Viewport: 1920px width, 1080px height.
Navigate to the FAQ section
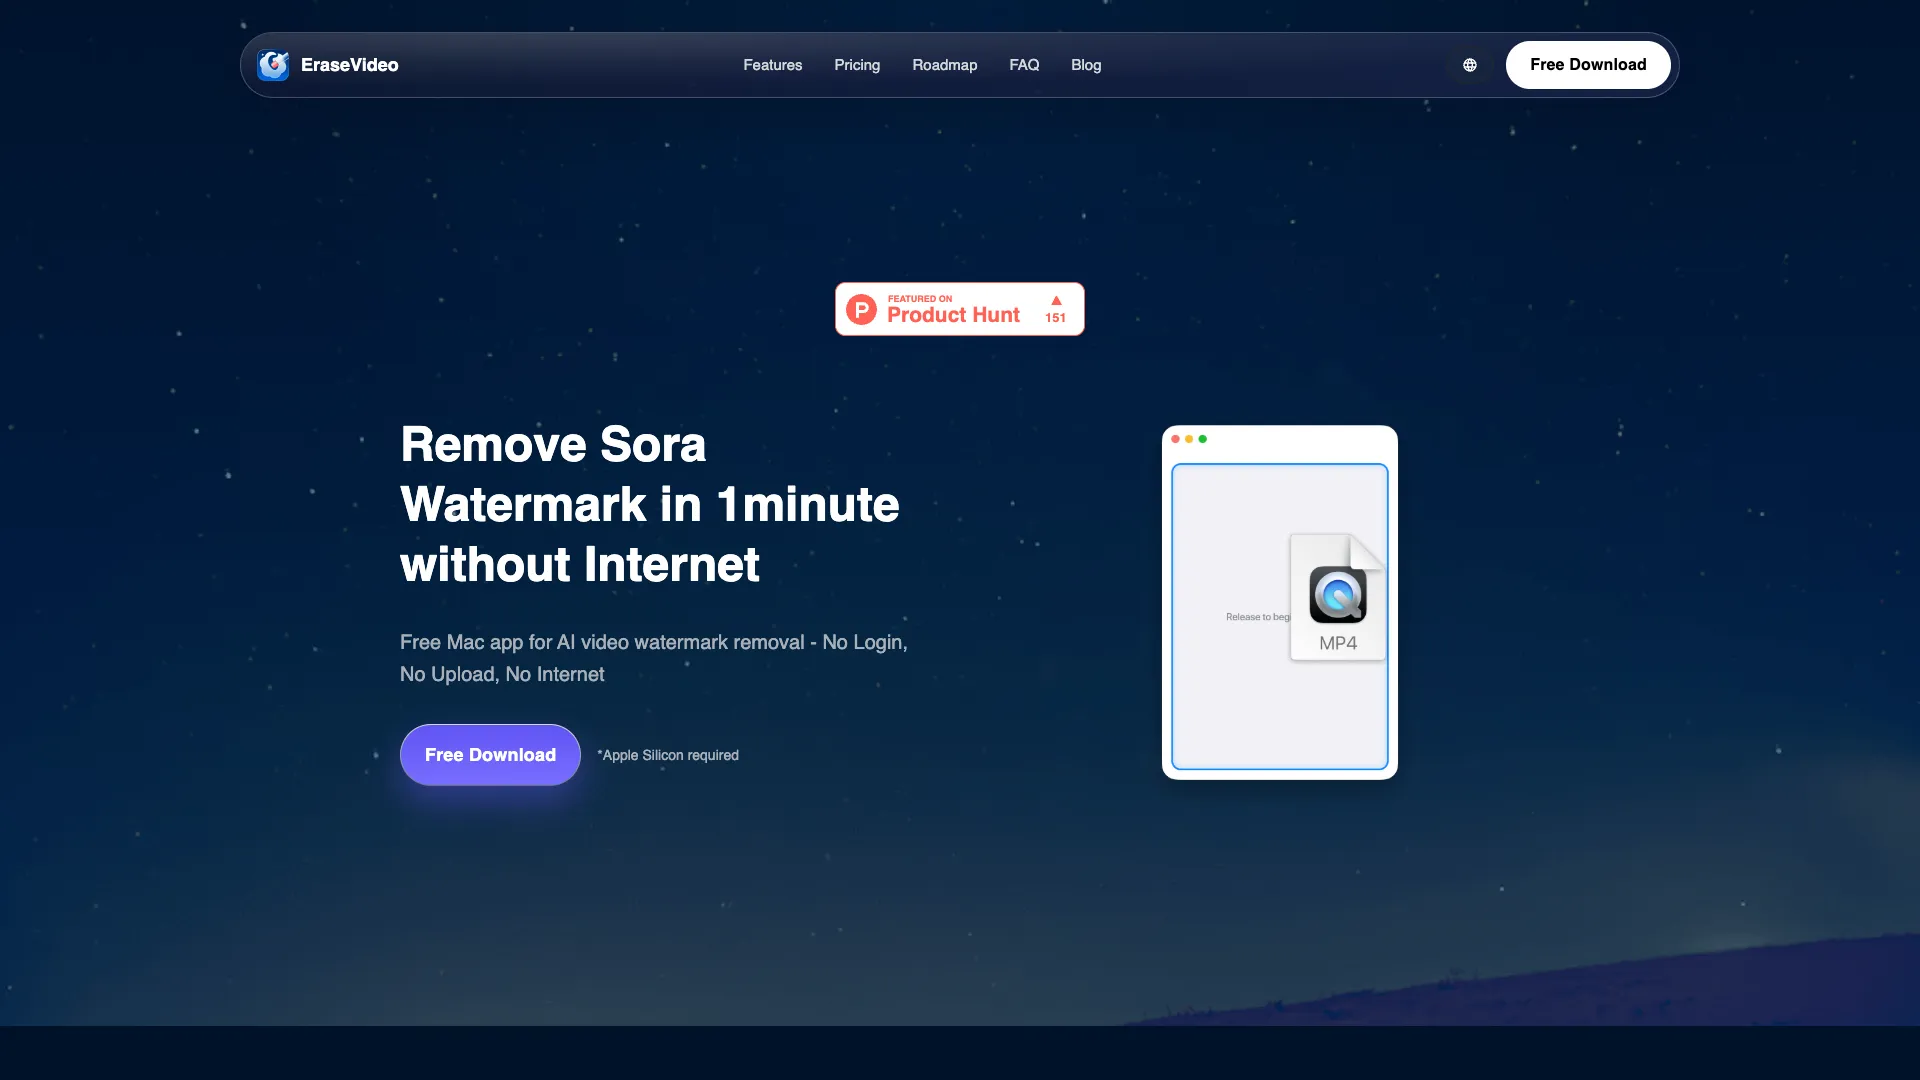pos(1024,64)
